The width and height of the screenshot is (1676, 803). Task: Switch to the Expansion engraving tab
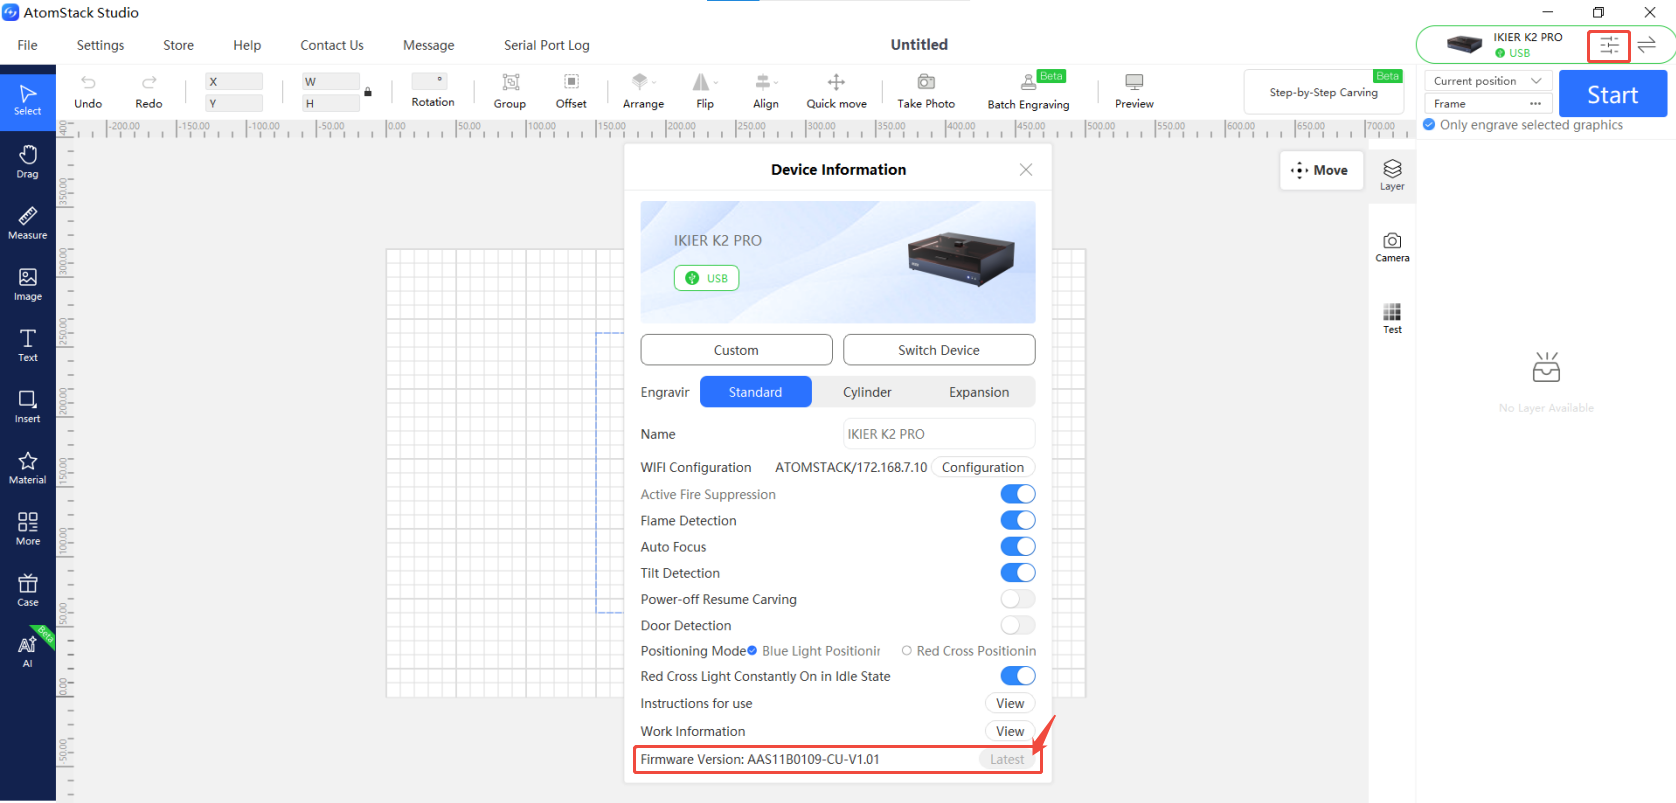[979, 392]
